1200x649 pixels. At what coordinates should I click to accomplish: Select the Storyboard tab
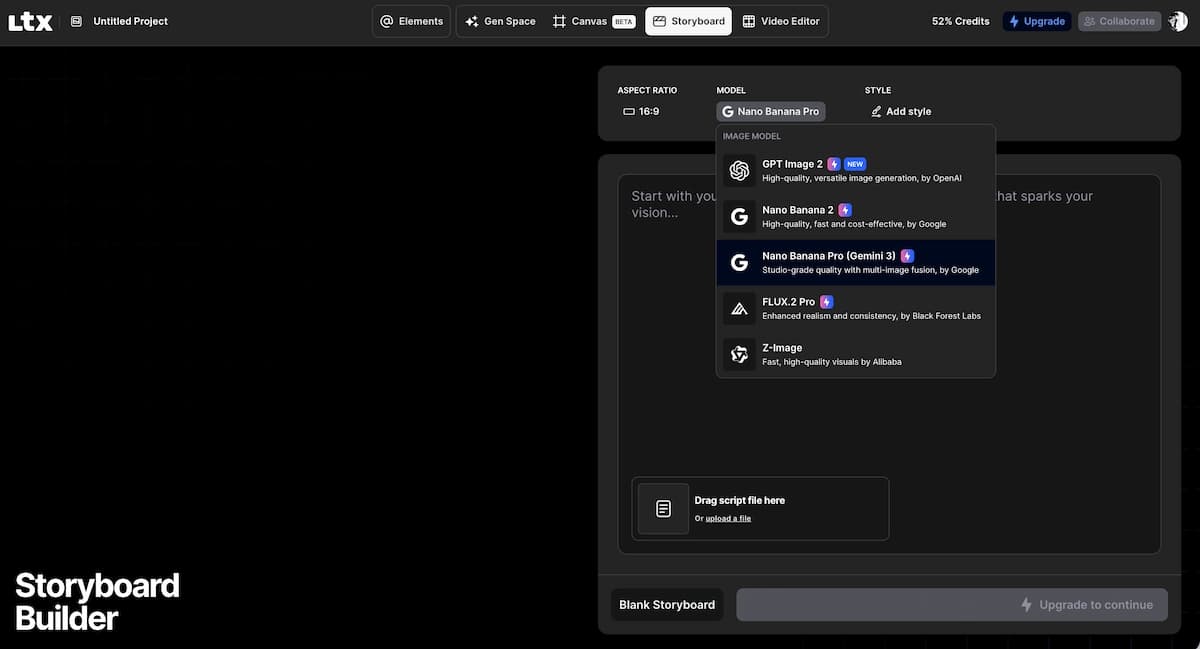pos(688,21)
